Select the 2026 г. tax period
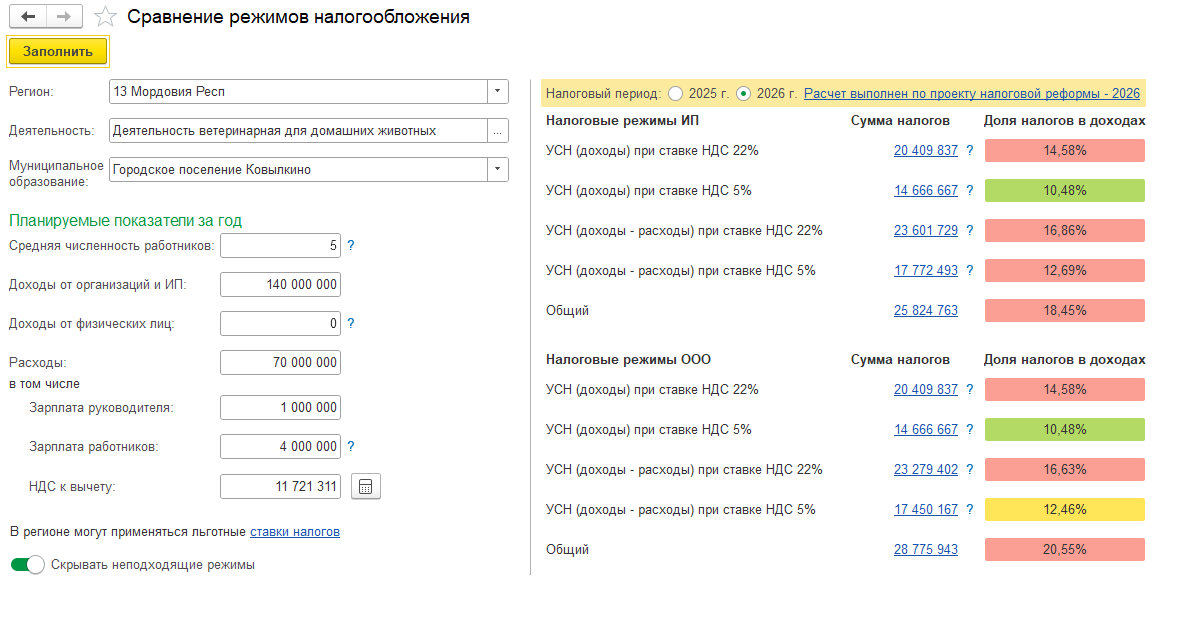Viewport: 1182px width, 625px height. (x=743, y=93)
